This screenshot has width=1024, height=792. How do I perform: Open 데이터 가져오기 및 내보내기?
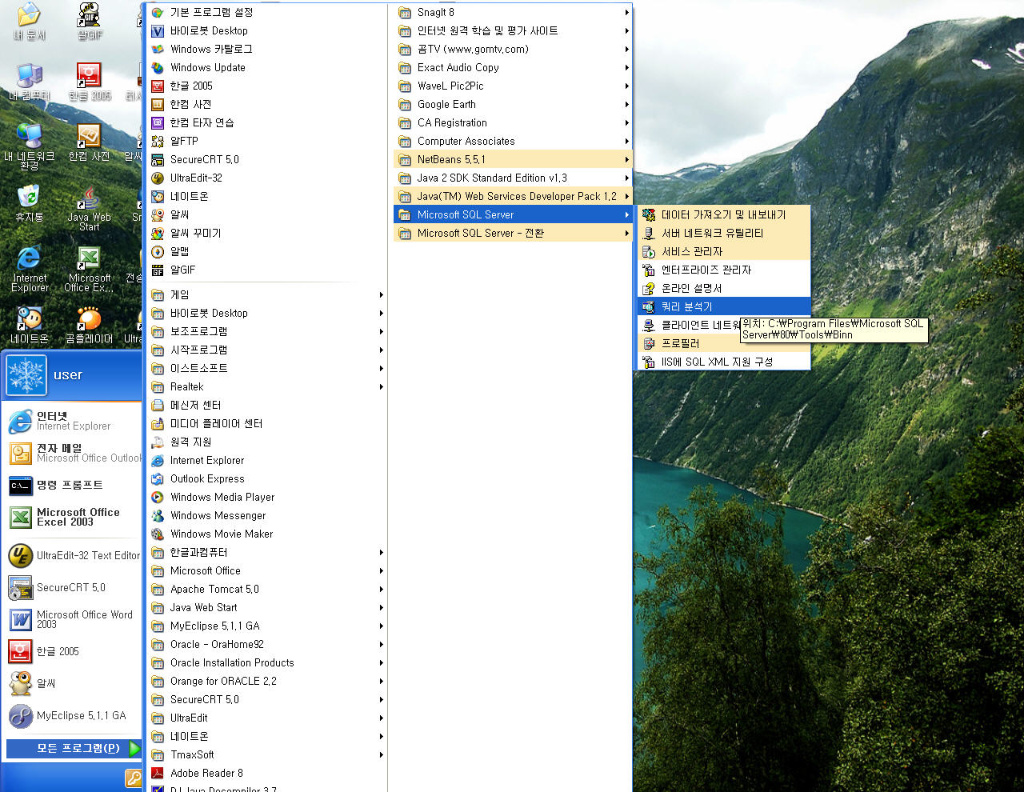pyautogui.click(x=724, y=215)
